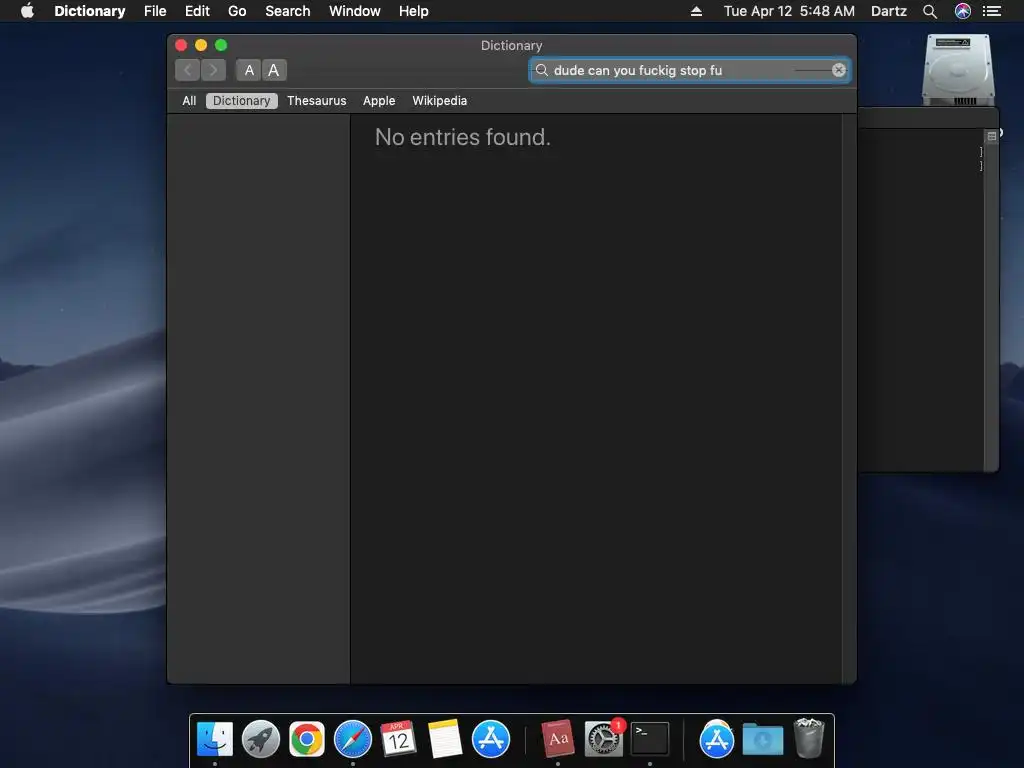1024x768 pixels.
Task: Open Terminal from the Dock
Action: [650, 739]
